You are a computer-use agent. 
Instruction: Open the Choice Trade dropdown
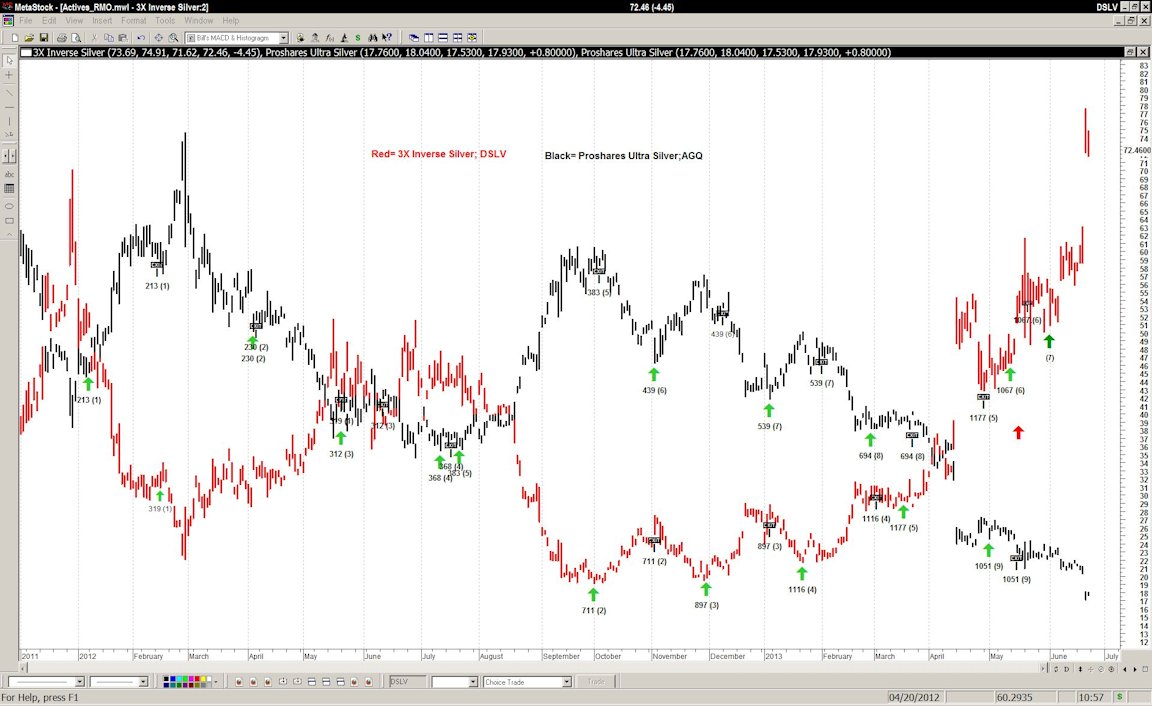coord(566,682)
